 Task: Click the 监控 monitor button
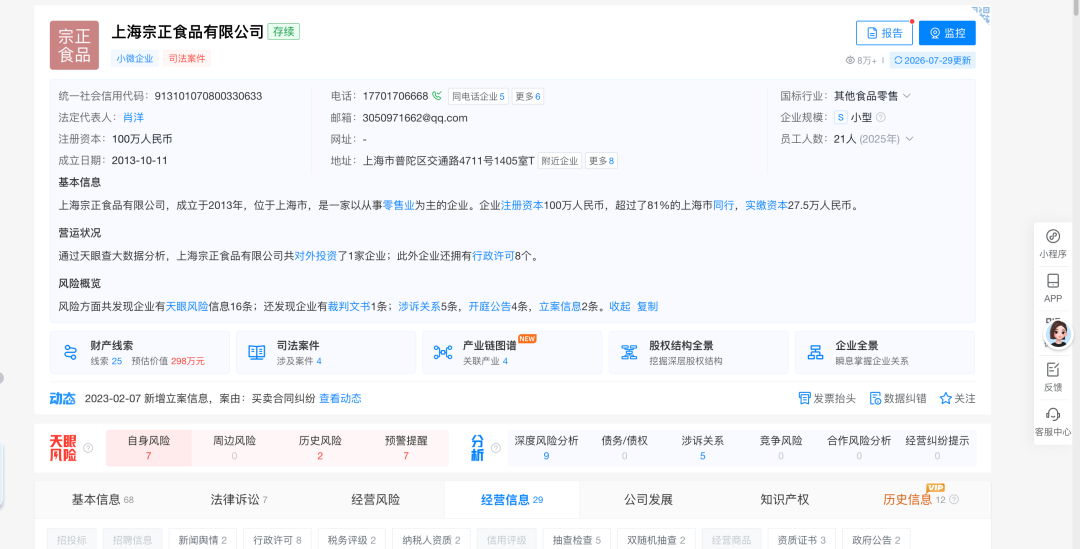947,33
